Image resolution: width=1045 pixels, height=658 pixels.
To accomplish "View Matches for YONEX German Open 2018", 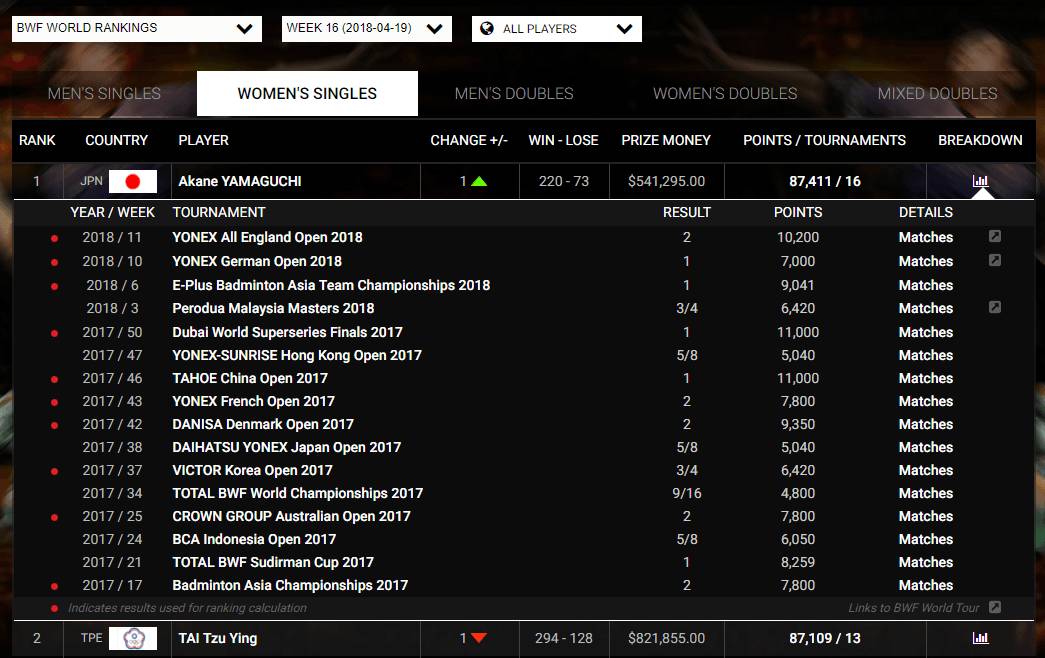I will pos(926,261).
